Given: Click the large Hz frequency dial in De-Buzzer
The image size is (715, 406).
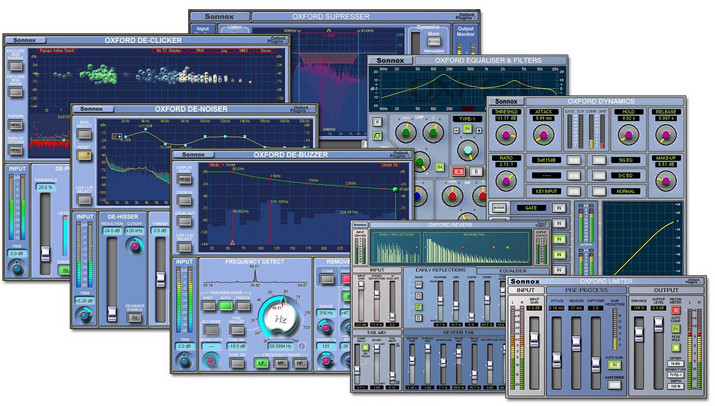Looking at the screenshot, I should click(280, 318).
